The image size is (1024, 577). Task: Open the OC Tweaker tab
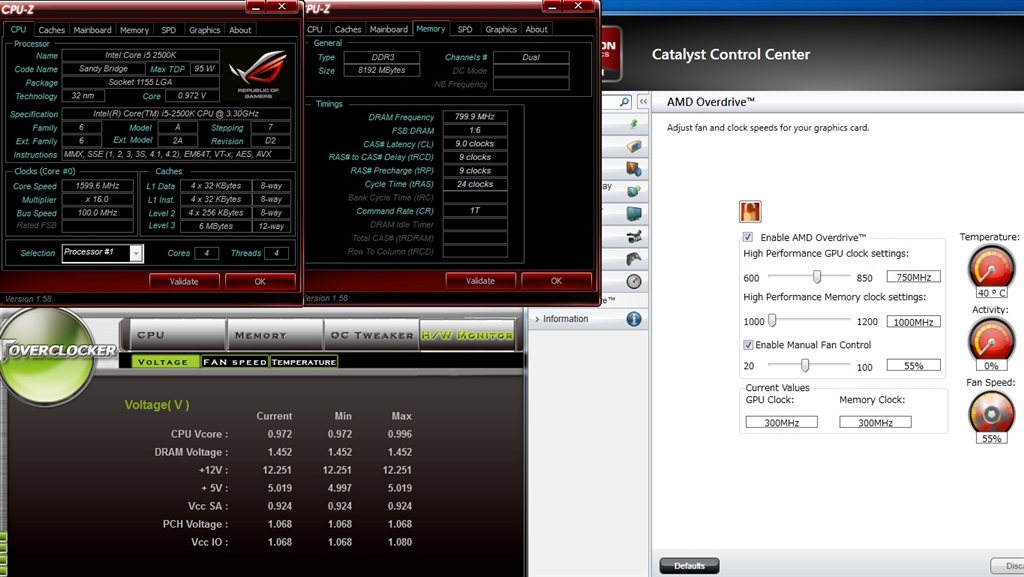pos(372,335)
